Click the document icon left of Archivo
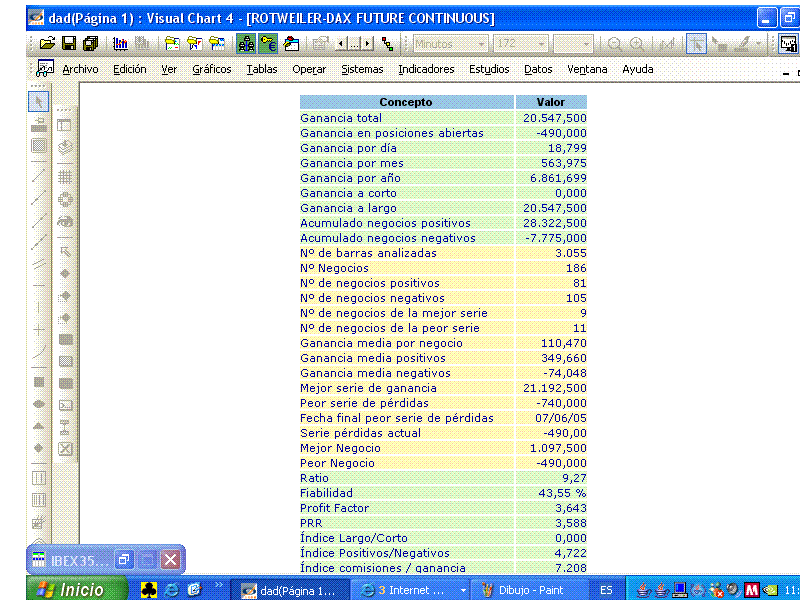This screenshot has height=600, width=800. (x=45, y=68)
